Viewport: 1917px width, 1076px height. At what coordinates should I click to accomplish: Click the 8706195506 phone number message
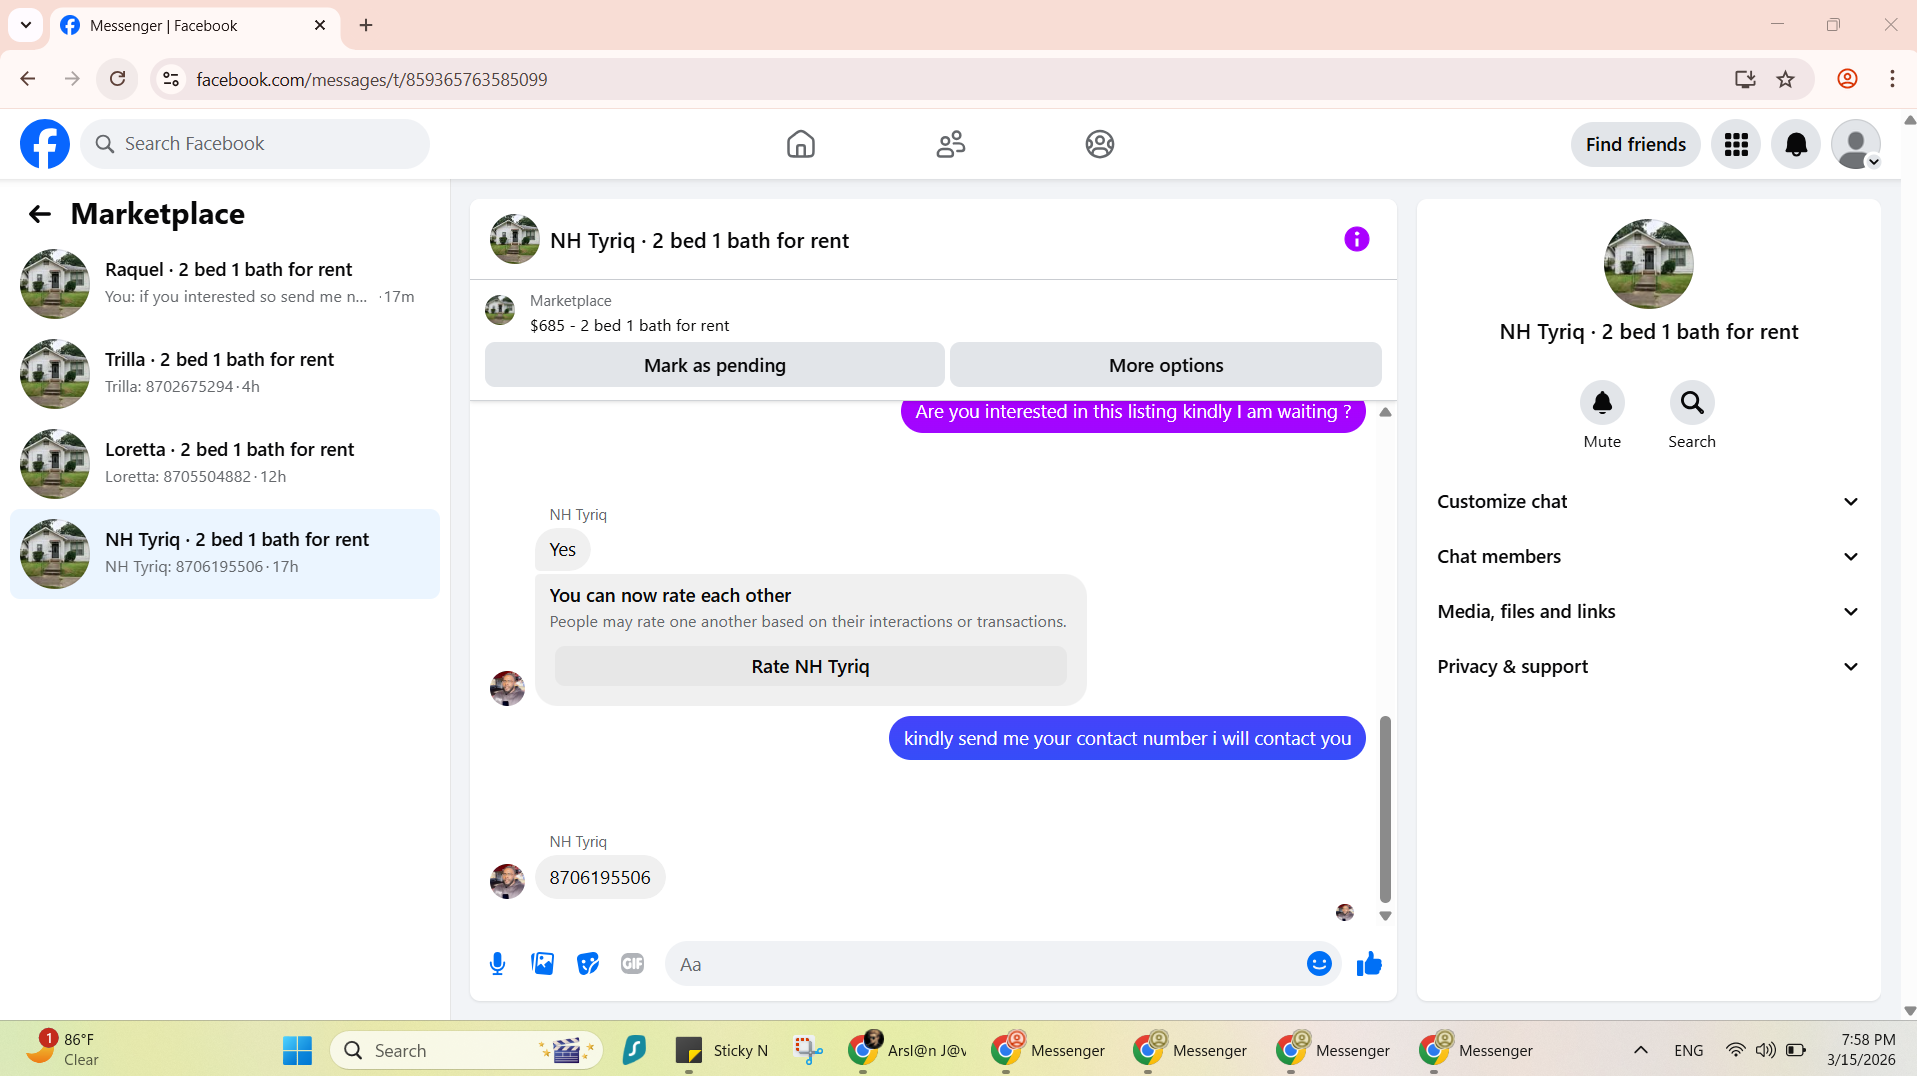point(600,877)
